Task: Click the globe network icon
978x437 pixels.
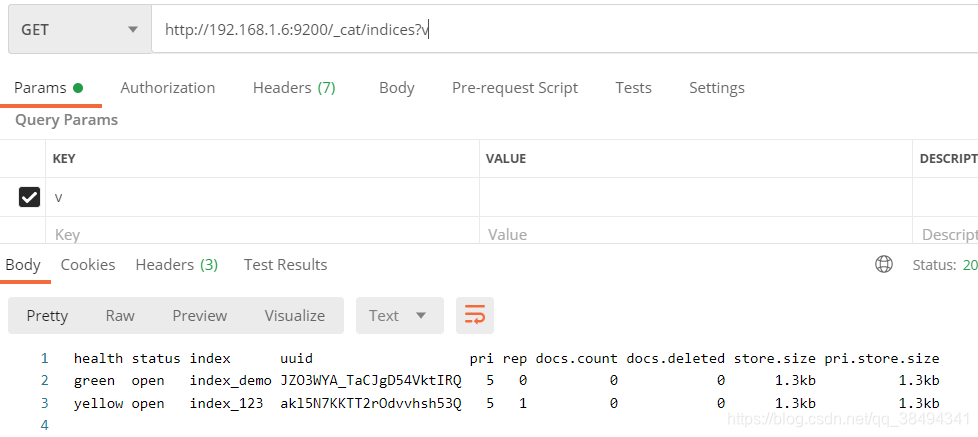Action: point(884,265)
